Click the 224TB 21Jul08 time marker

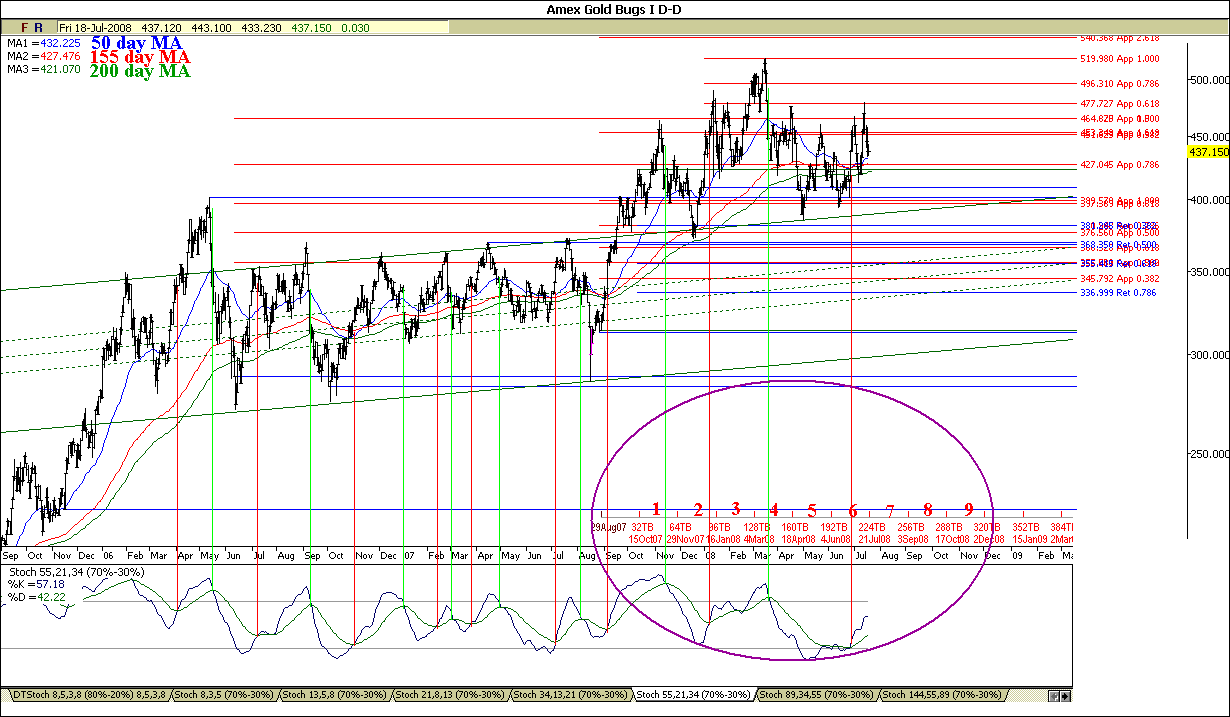pyautogui.click(x=873, y=533)
